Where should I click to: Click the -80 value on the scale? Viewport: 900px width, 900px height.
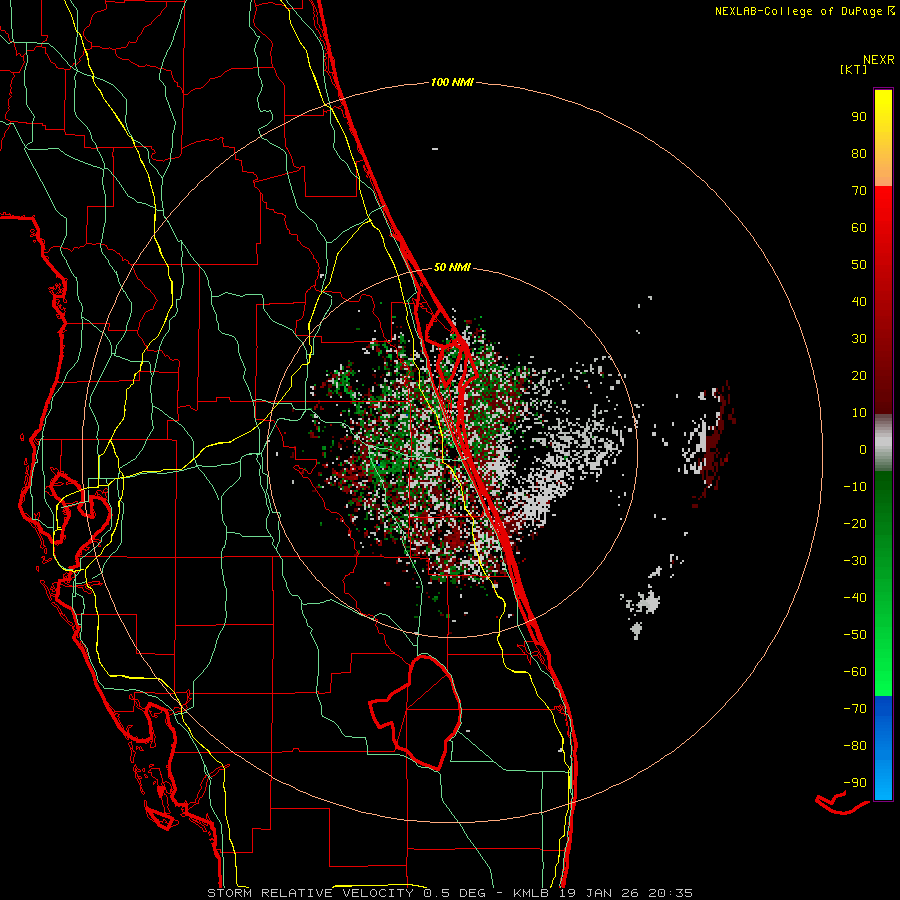(855, 746)
